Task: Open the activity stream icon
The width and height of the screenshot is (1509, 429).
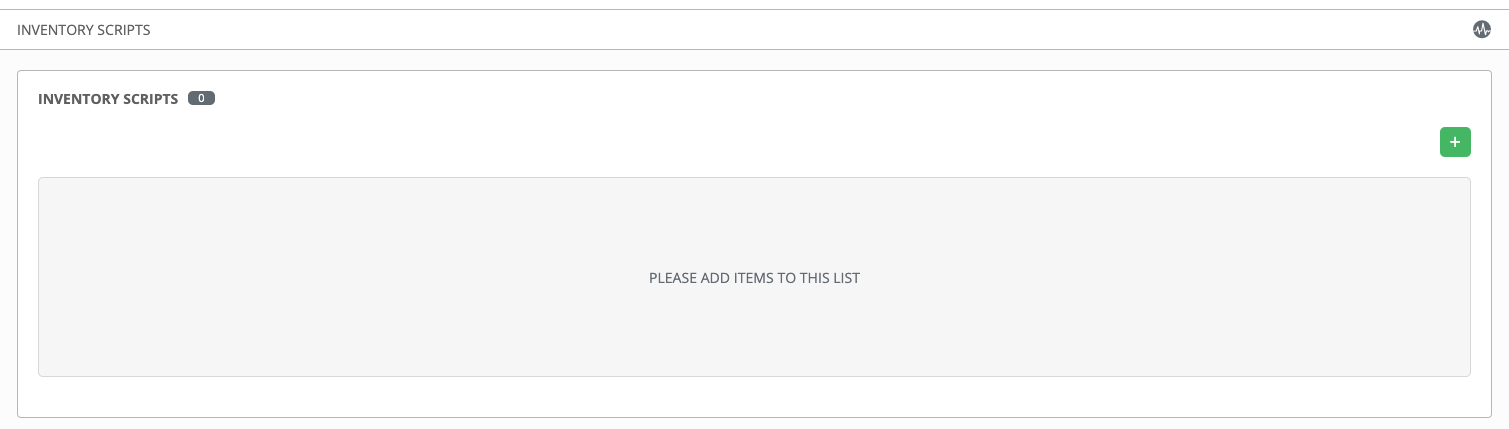Action: [1481, 30]
